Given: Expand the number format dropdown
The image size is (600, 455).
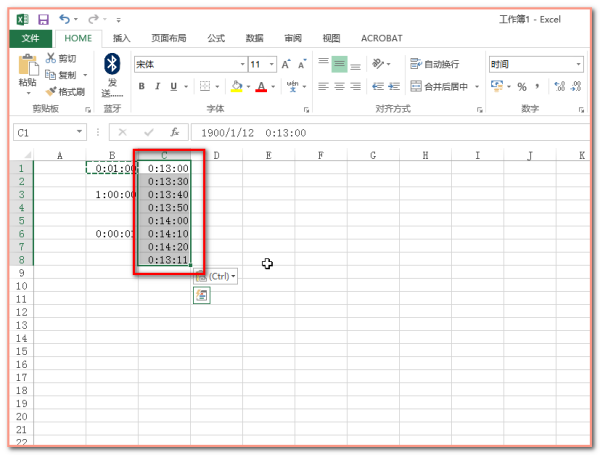Looking at the screenshot, I should pos(578,64).
